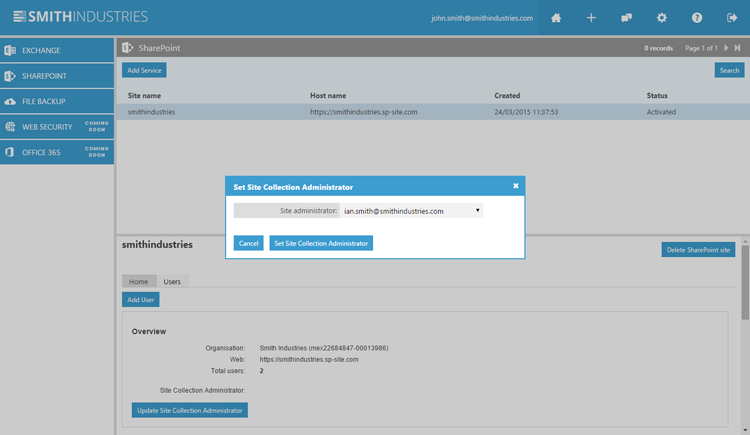Select the smithindustries site name cell

click(x=152, y=112)
